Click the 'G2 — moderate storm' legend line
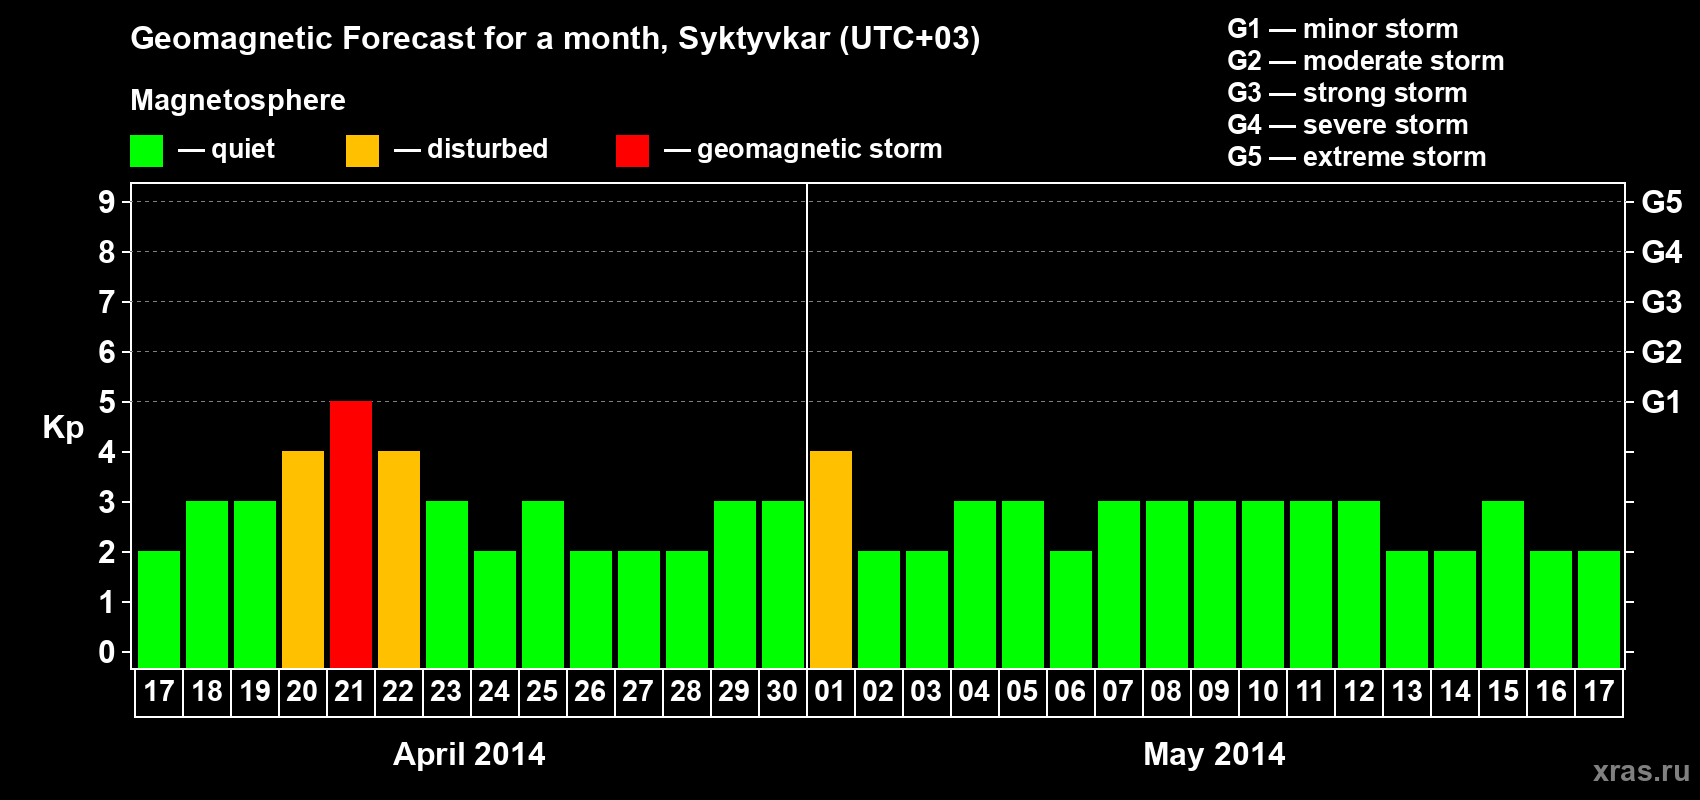Screen dimensions: 1700x800 tap(1366, 61)
